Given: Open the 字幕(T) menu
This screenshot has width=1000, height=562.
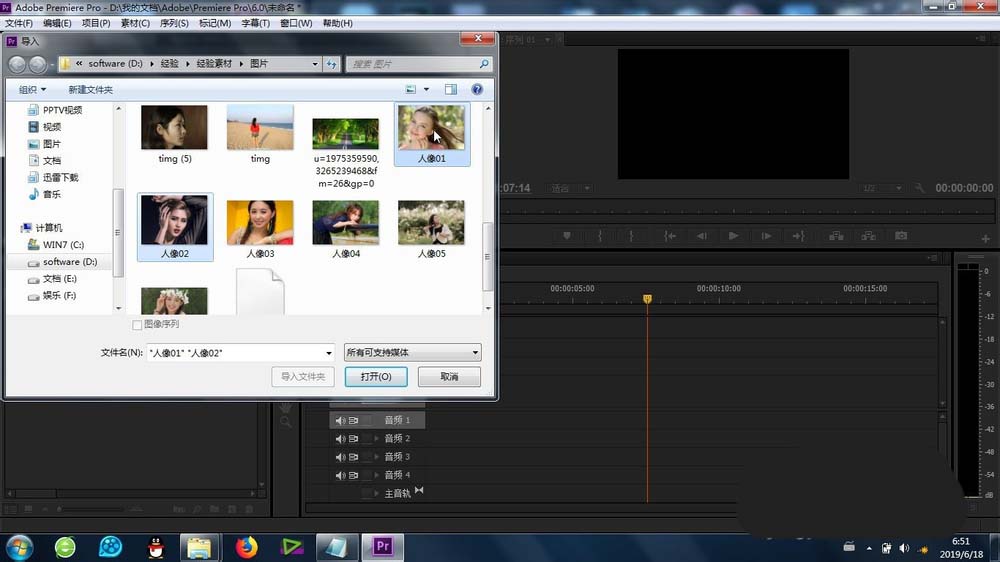Looking at the screenshot, I should coord(256,23).
